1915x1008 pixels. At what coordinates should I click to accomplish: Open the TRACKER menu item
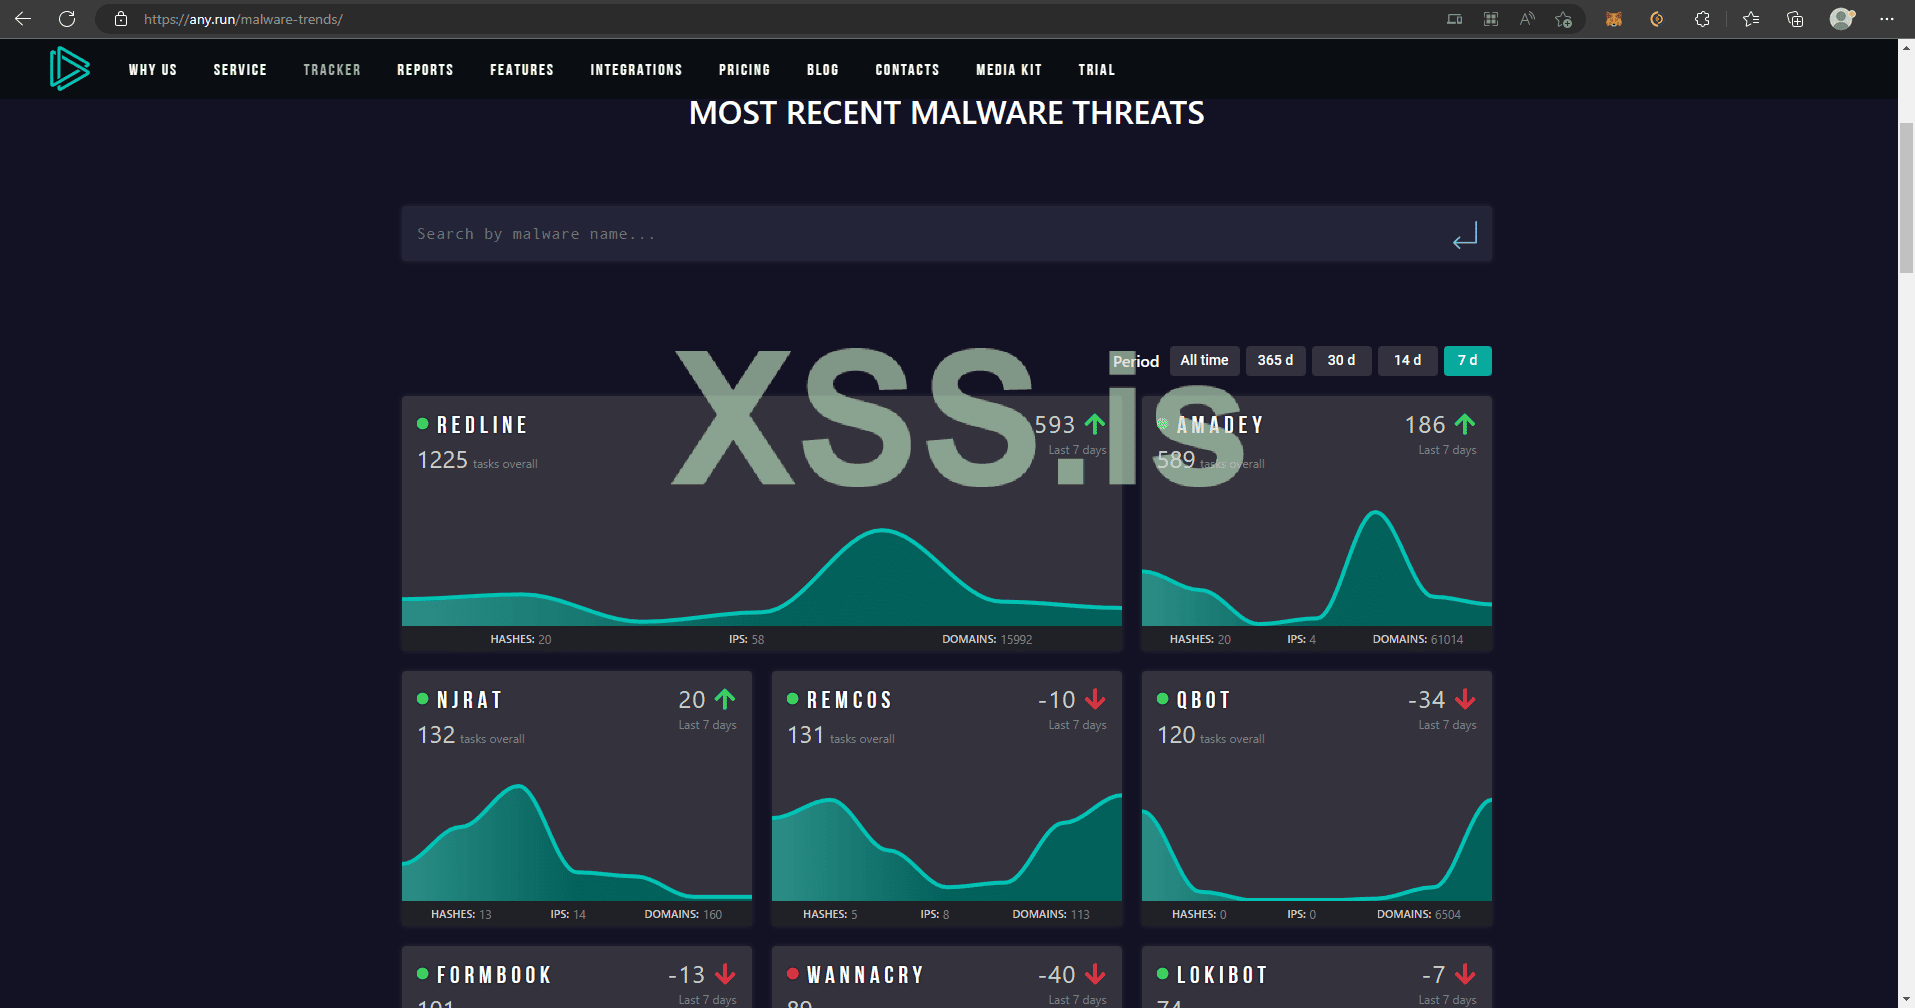point(332,70)
